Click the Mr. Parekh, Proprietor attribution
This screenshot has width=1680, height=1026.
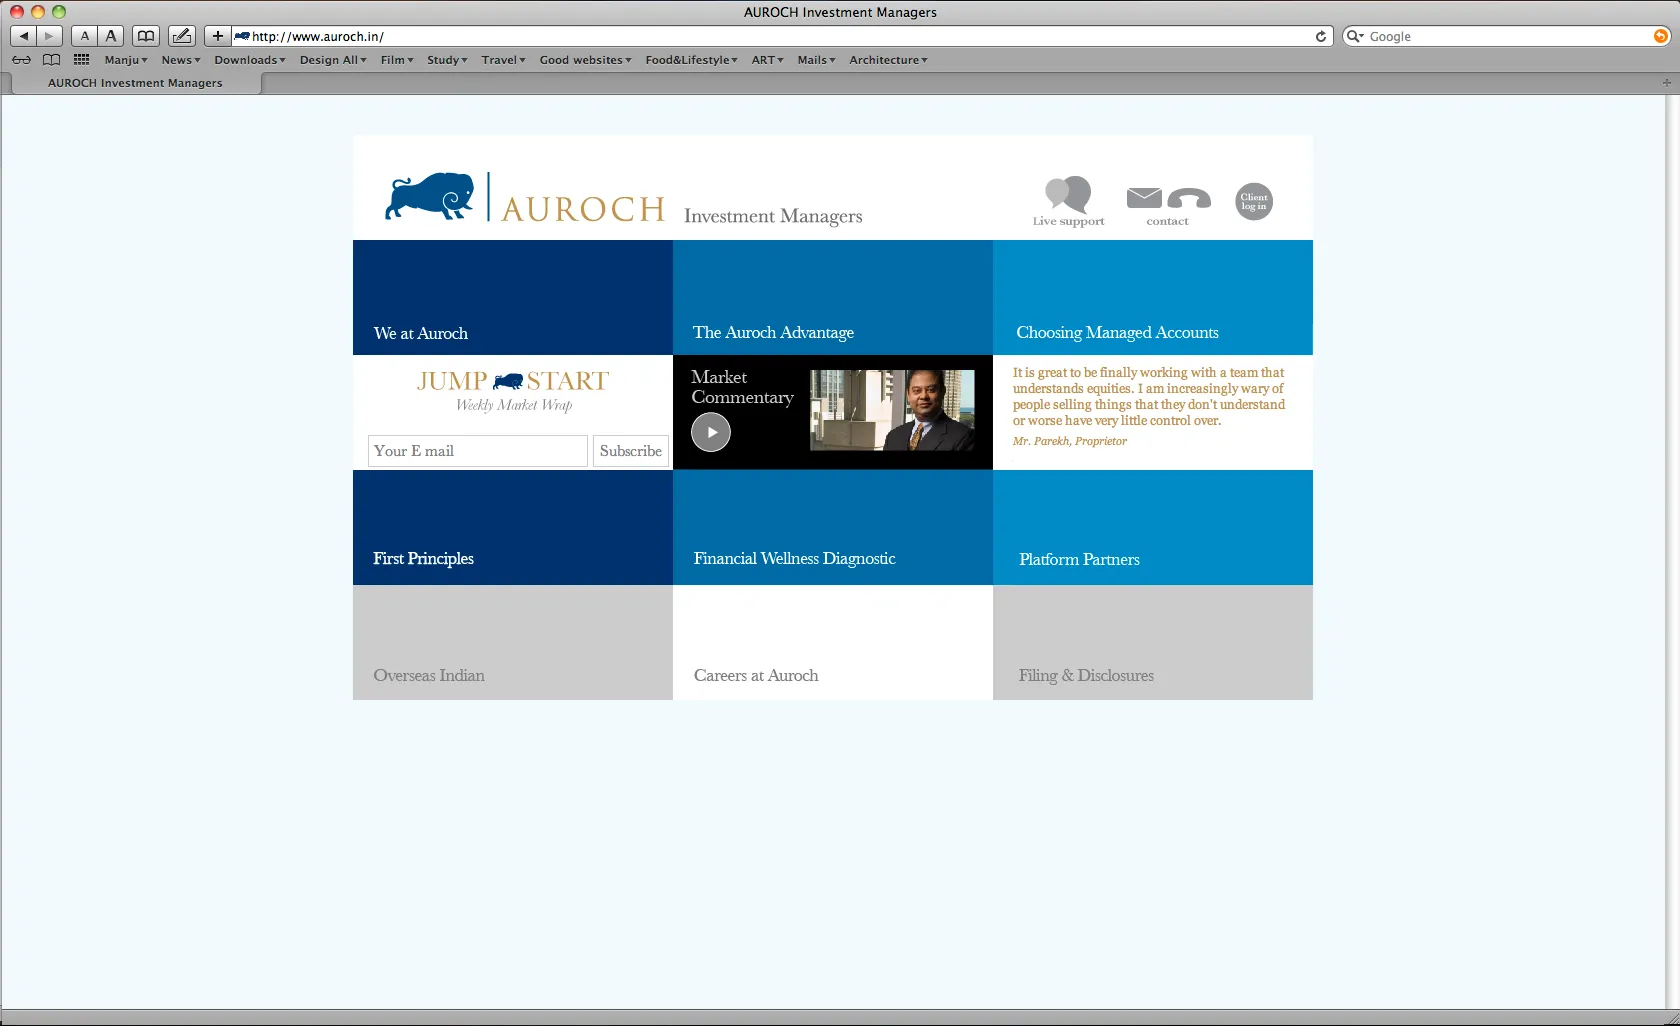click(1070, 441)
